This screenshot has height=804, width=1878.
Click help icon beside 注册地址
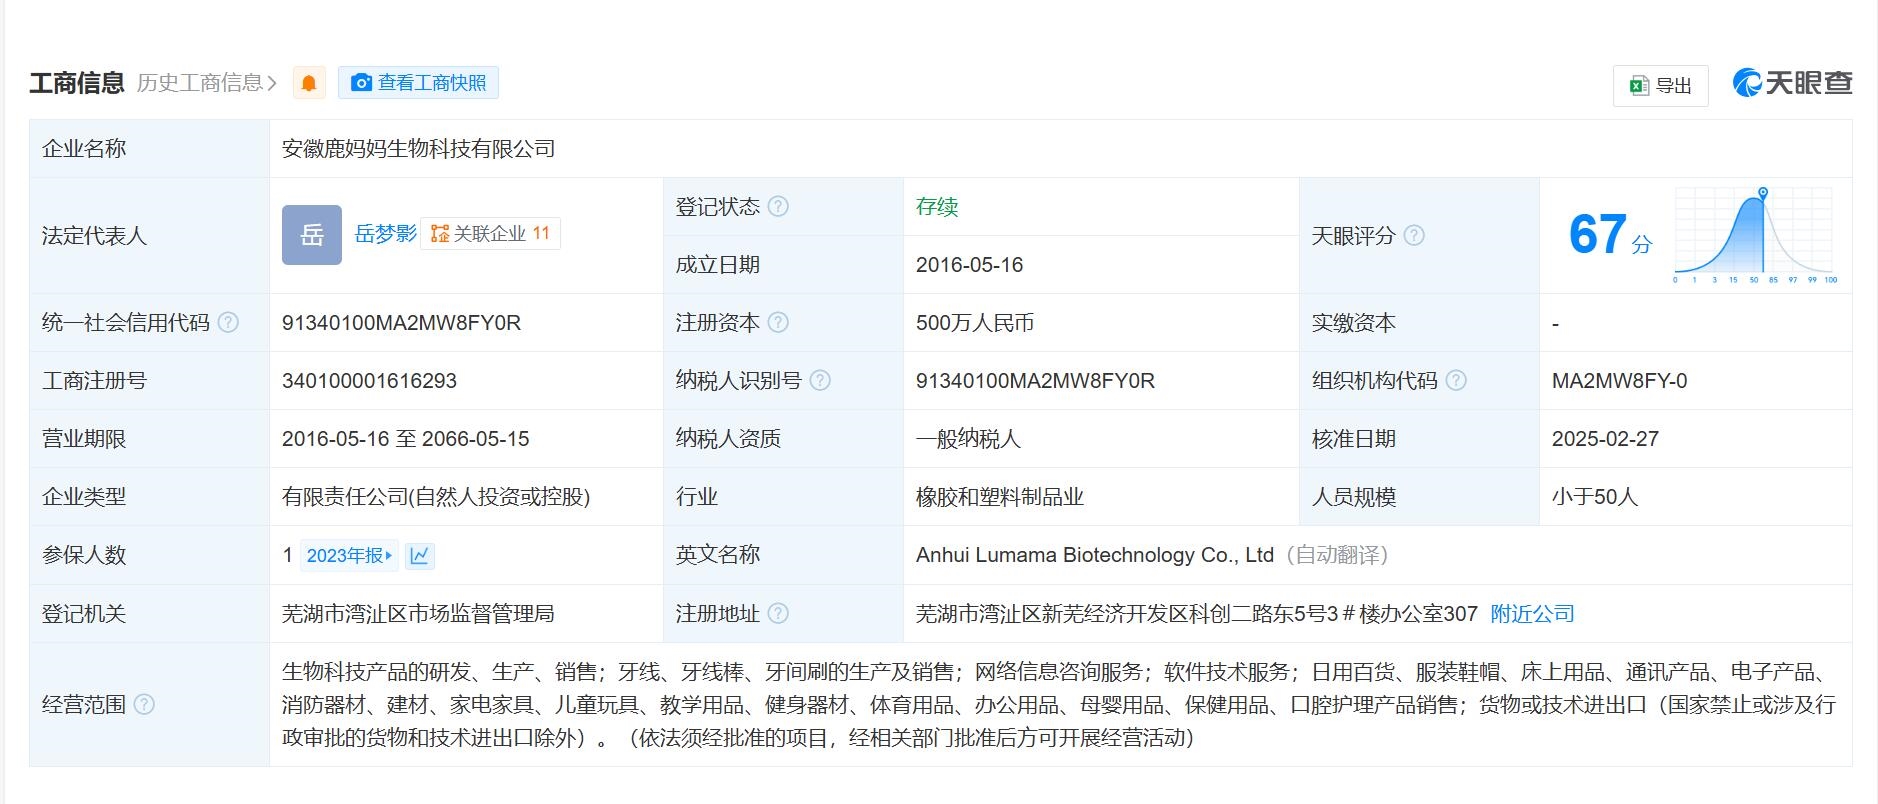pyautogui.click(x=778, y=614)
